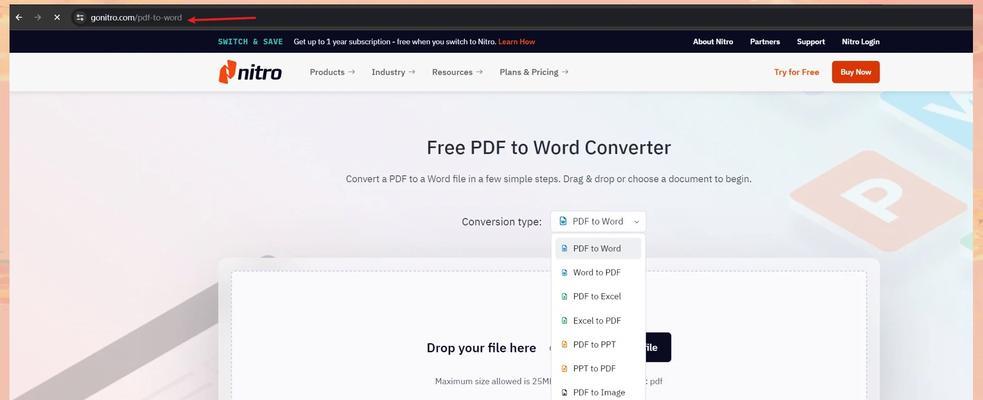The height and width of the screenshot is (400, 983).
Task: Select PDF to Image option
Action: coord(598,392)
